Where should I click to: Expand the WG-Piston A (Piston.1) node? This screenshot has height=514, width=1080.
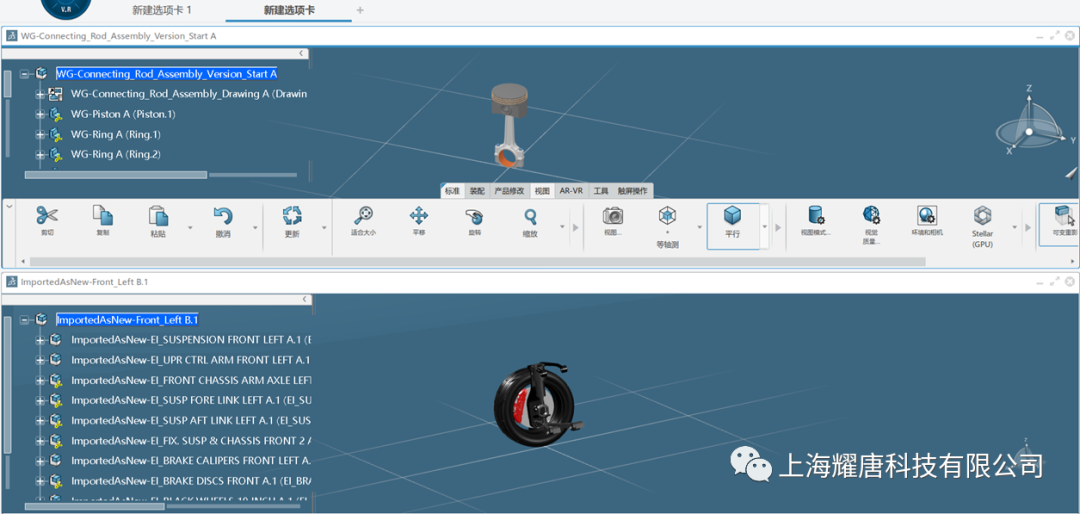(x=39, y=114)
